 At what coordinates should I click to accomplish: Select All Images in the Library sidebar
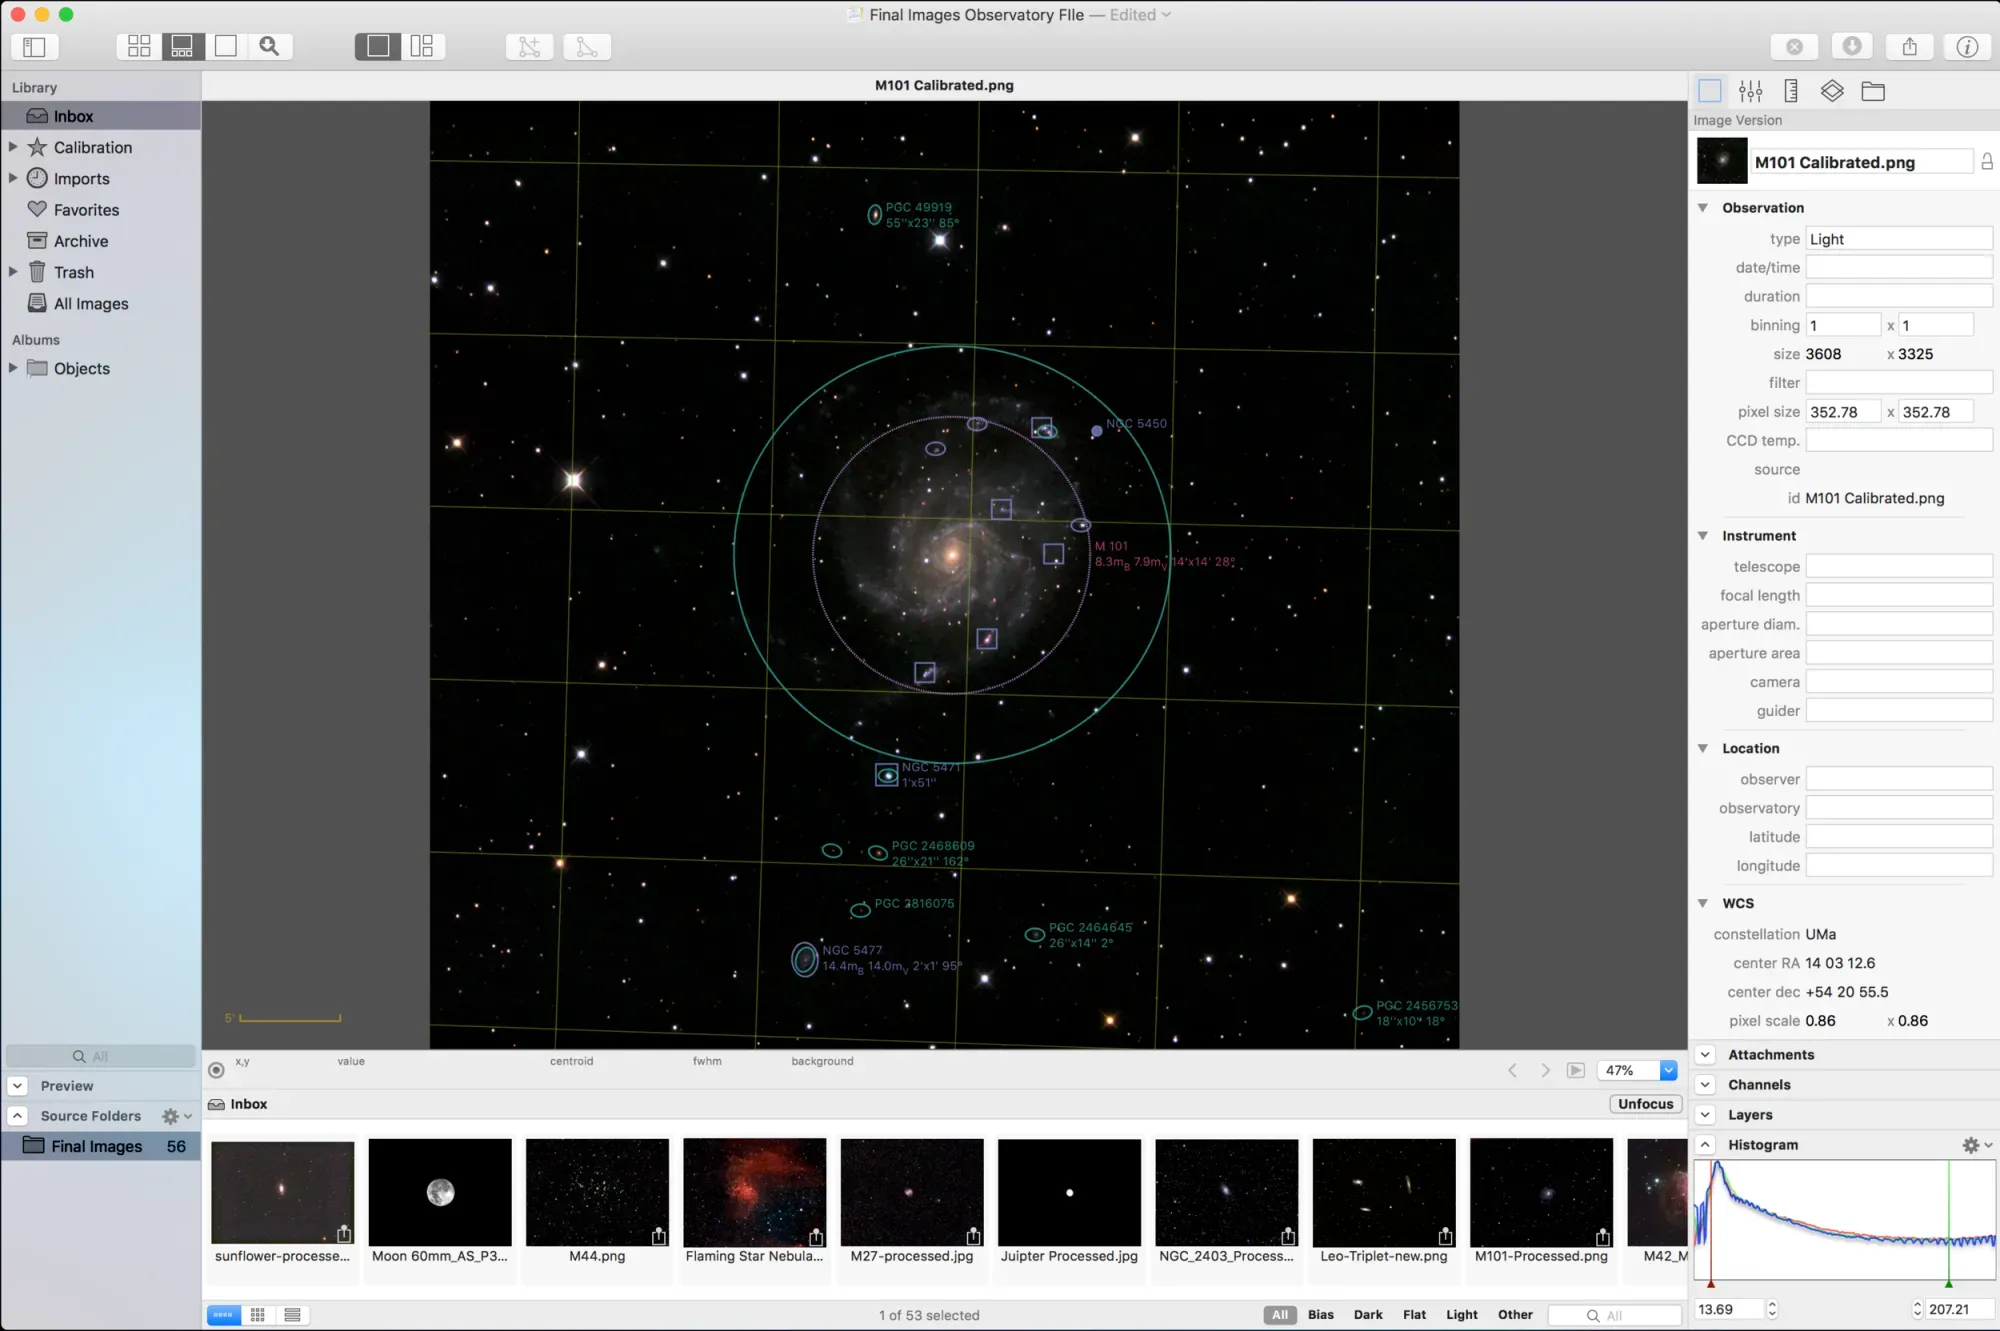91,303
